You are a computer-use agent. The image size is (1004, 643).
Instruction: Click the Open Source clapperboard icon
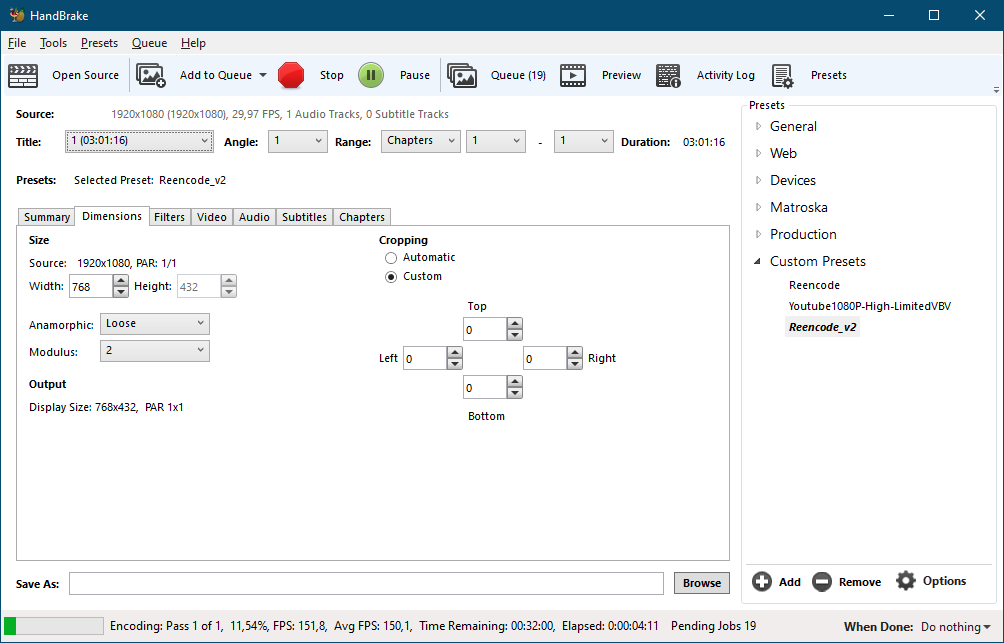(x=23, y=76)
